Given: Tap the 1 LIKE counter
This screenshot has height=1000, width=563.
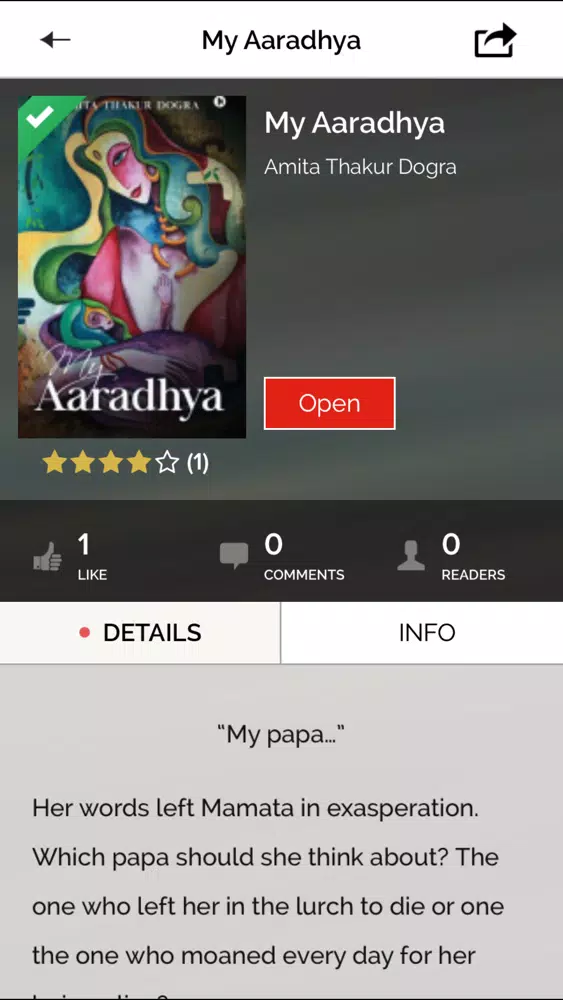Looking at the screenshot, I should [x=92, y=556].
